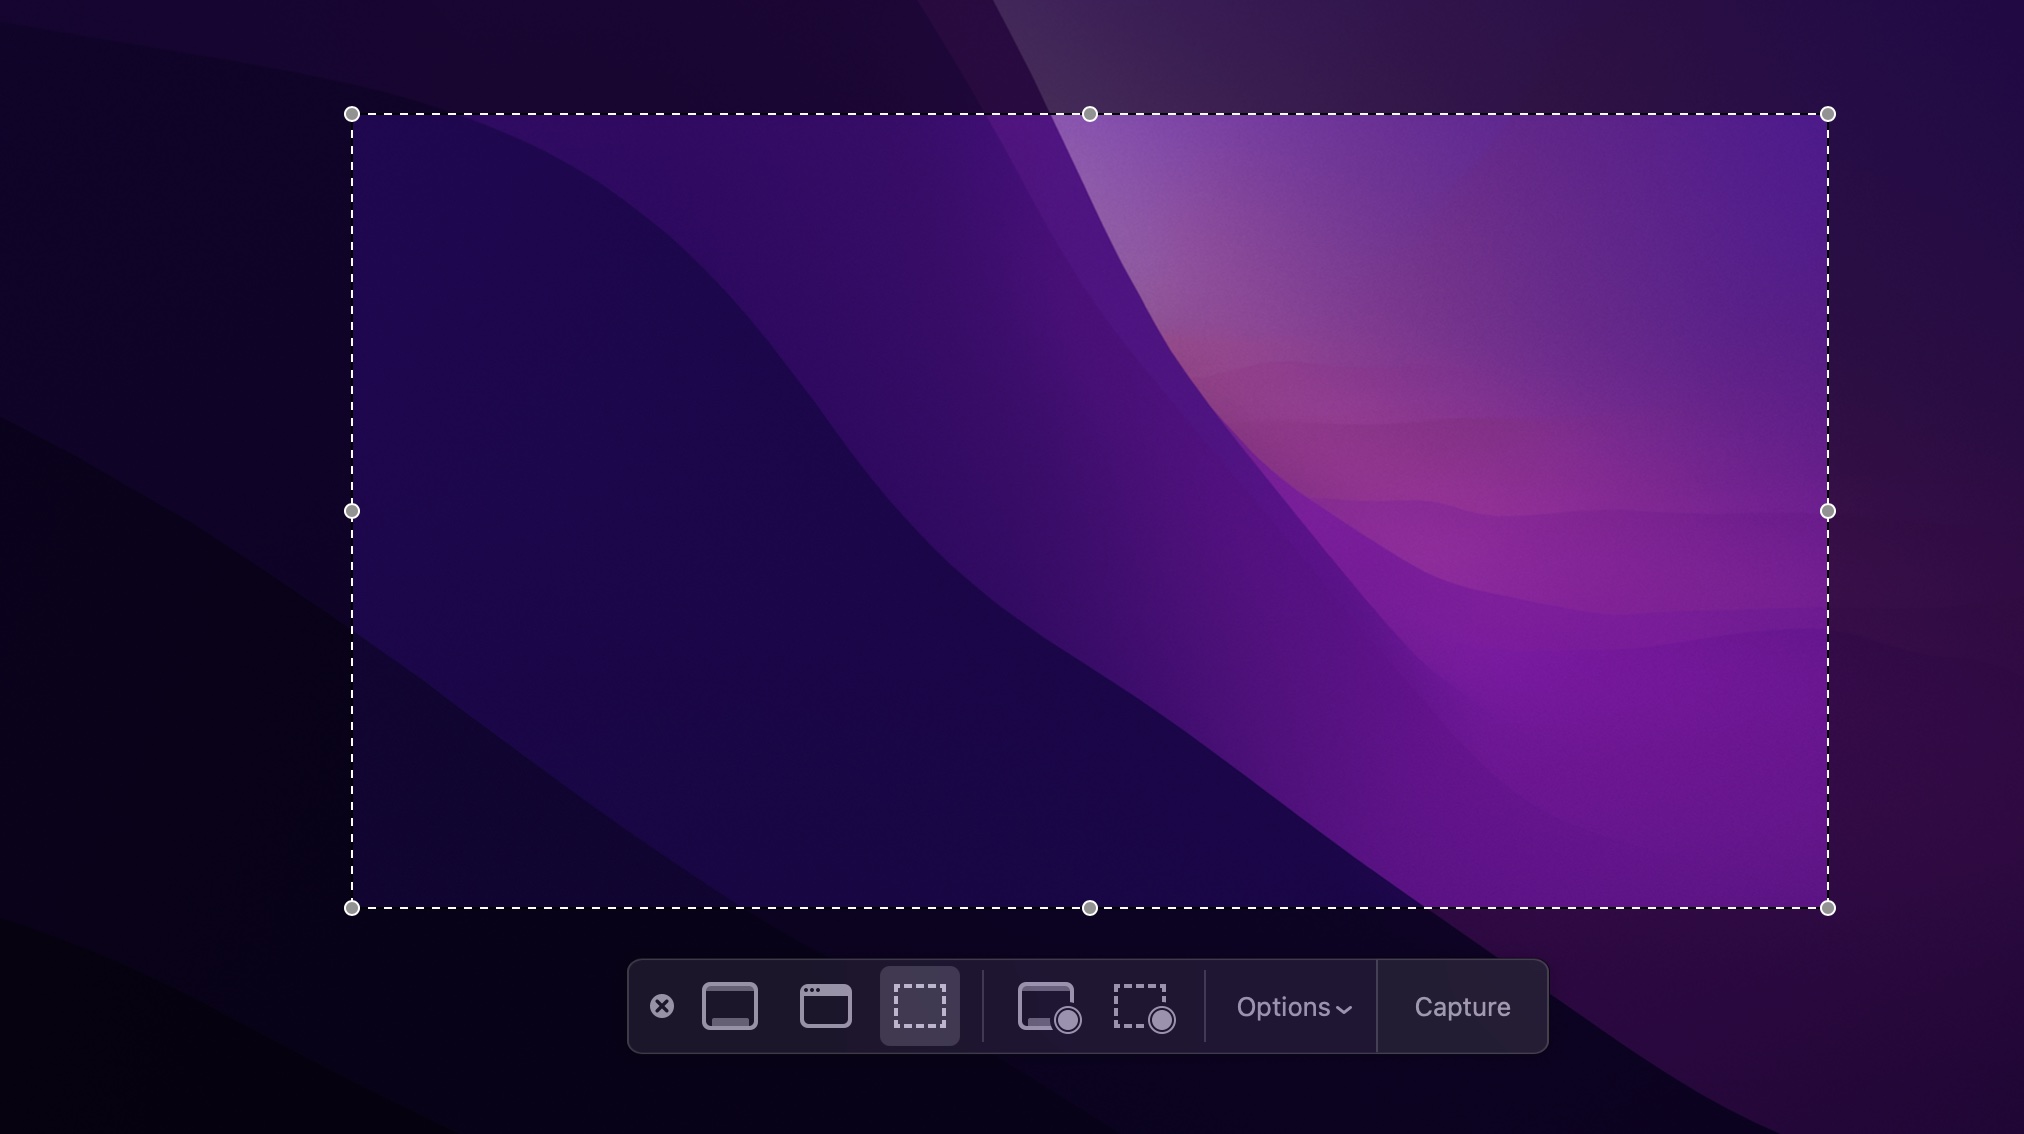This screenshot has width=2024, height=1134.
Task: Click the bottom-left selection handle
Action: pos(352,908)
